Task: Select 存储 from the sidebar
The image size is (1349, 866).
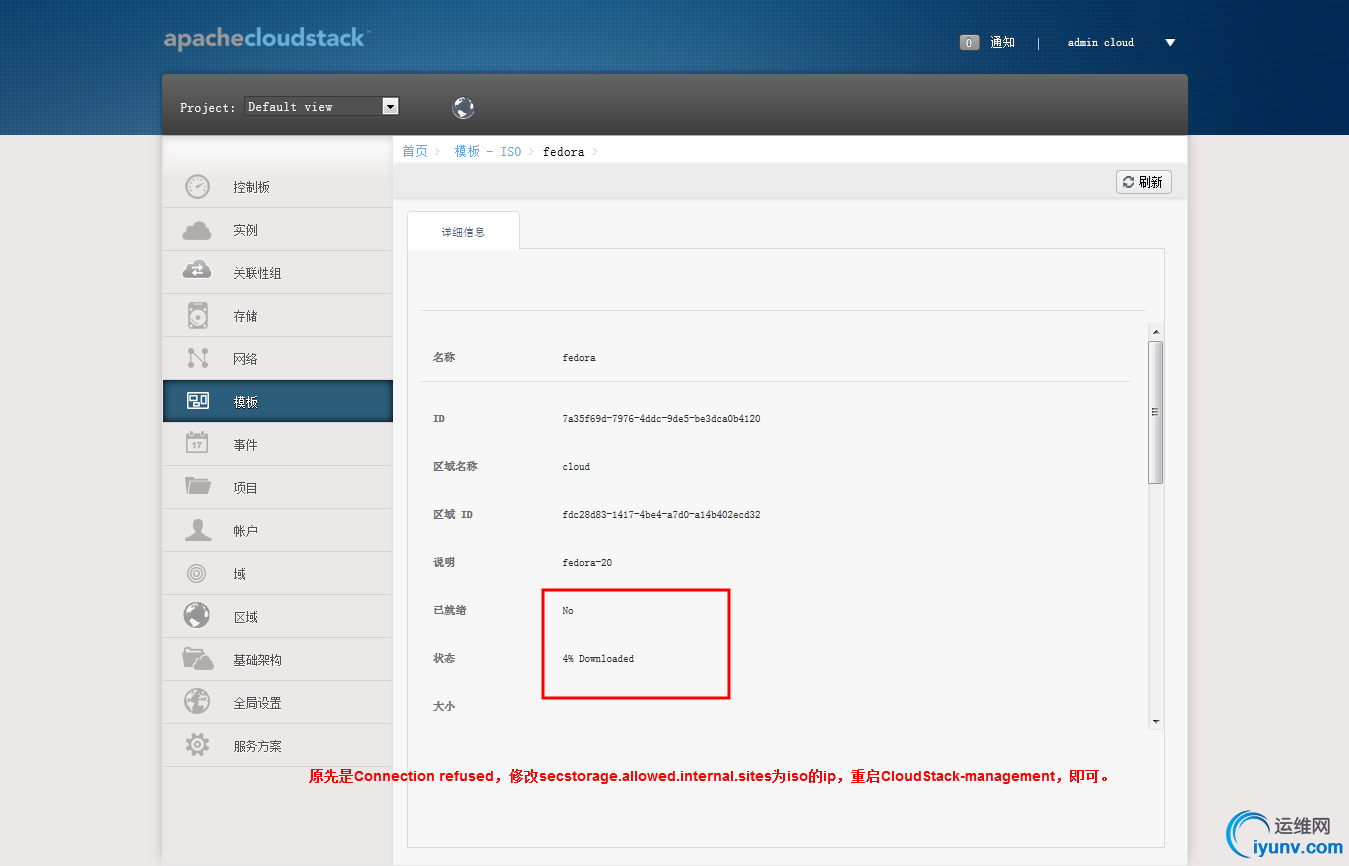Action: (278, 316)
